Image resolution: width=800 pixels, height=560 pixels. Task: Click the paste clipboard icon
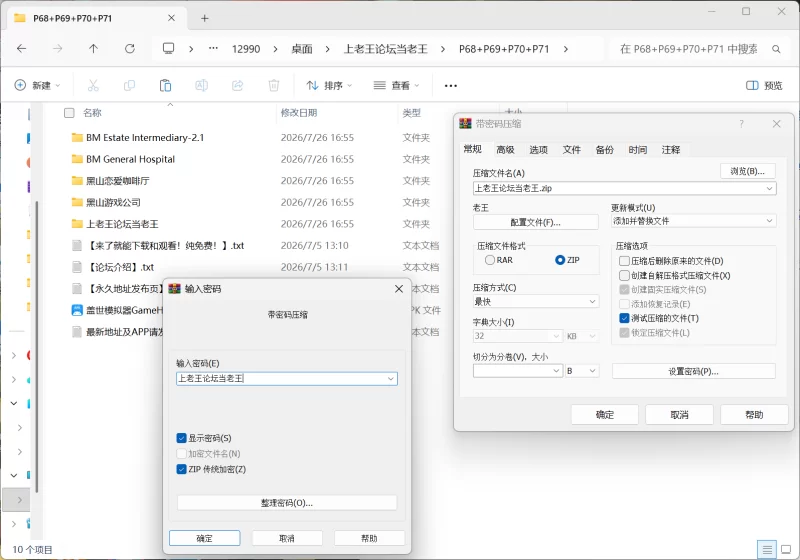[165, 85]
